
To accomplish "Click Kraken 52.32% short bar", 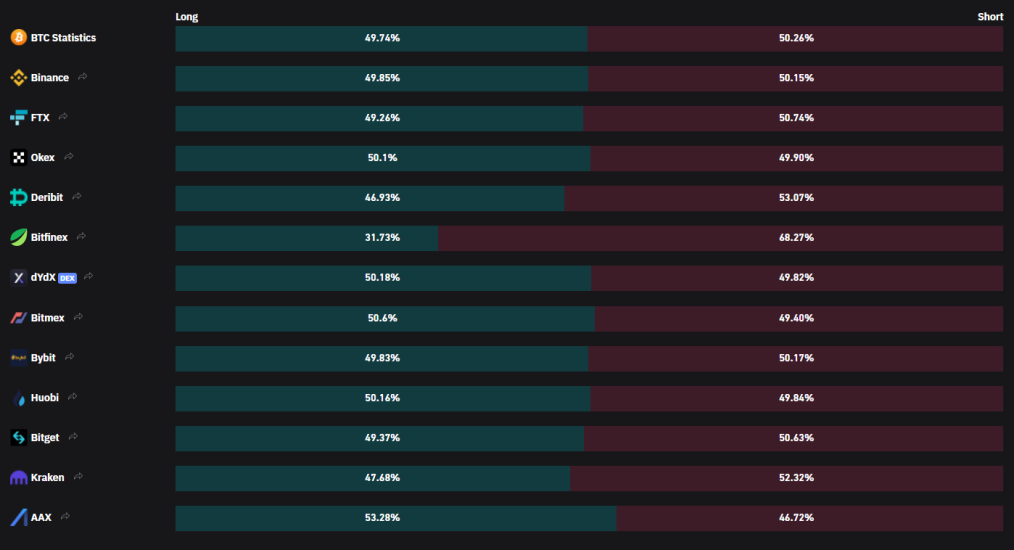I will (x=786, y=478).
